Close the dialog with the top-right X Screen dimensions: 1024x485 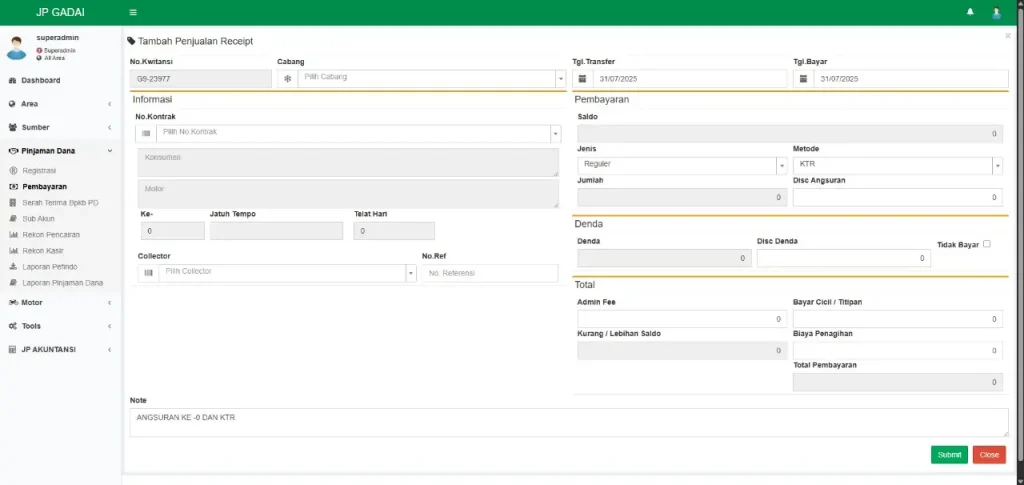click(1008, 36)
